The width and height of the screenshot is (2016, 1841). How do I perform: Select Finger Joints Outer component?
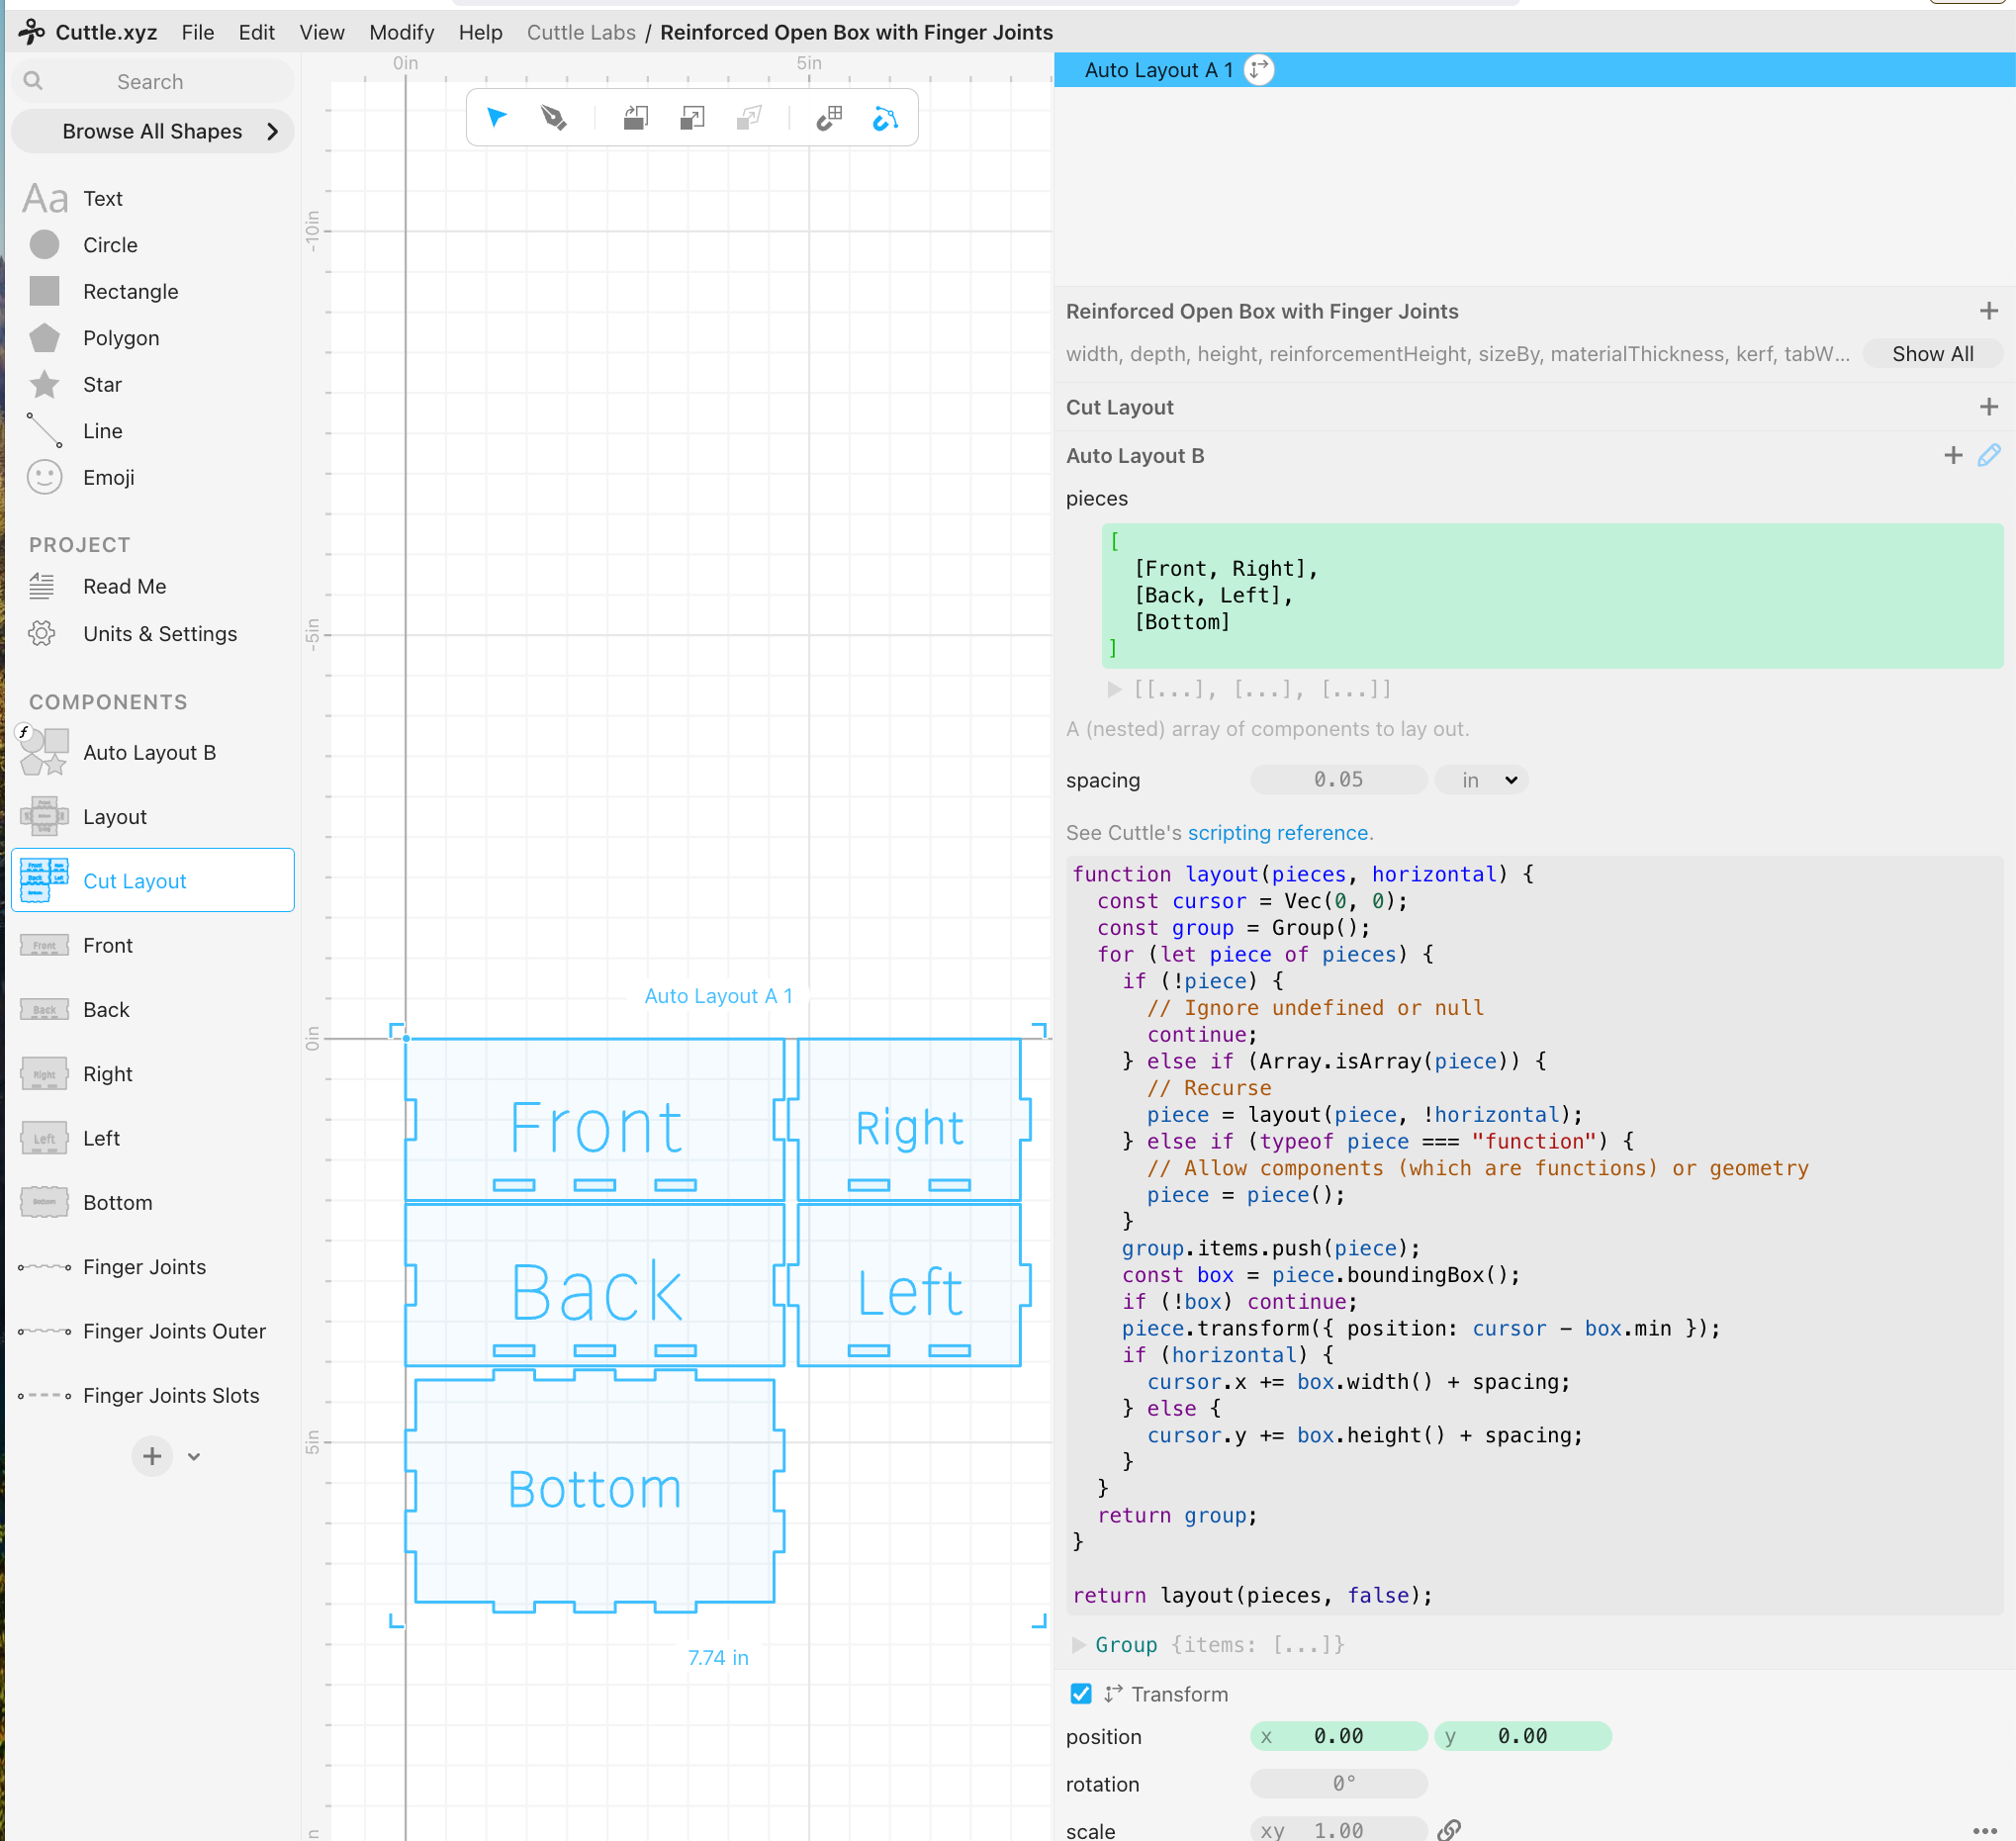pyautogui.click(x=152, y=1331)
